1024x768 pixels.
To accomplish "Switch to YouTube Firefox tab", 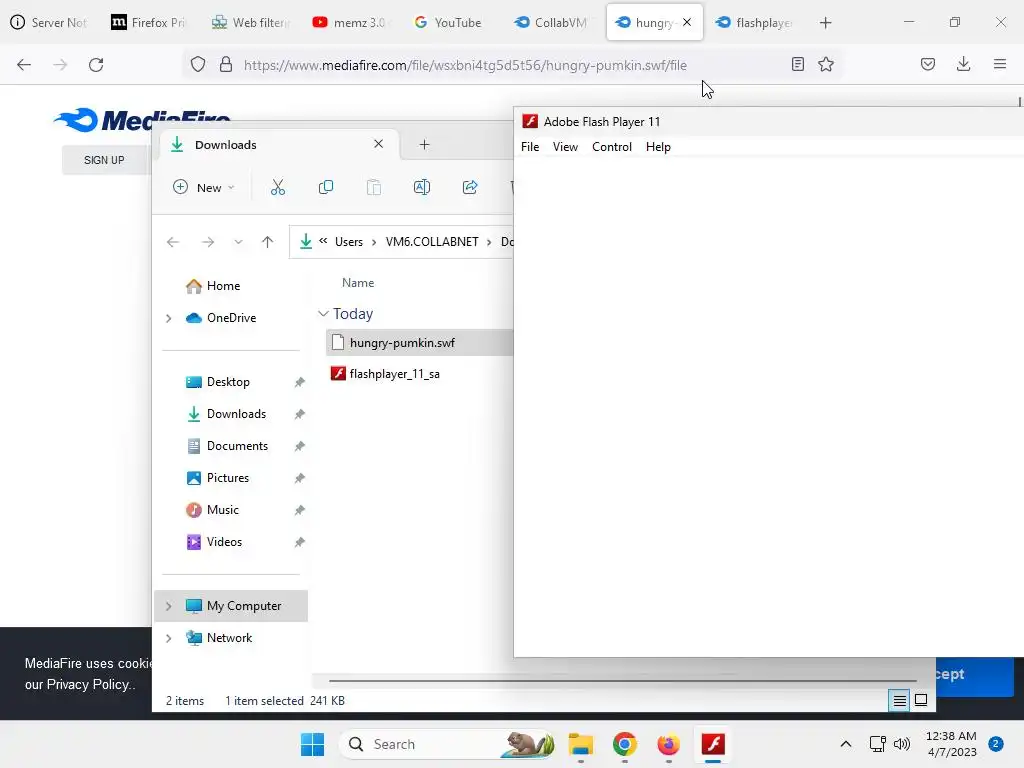I will (x=449, y=23).
